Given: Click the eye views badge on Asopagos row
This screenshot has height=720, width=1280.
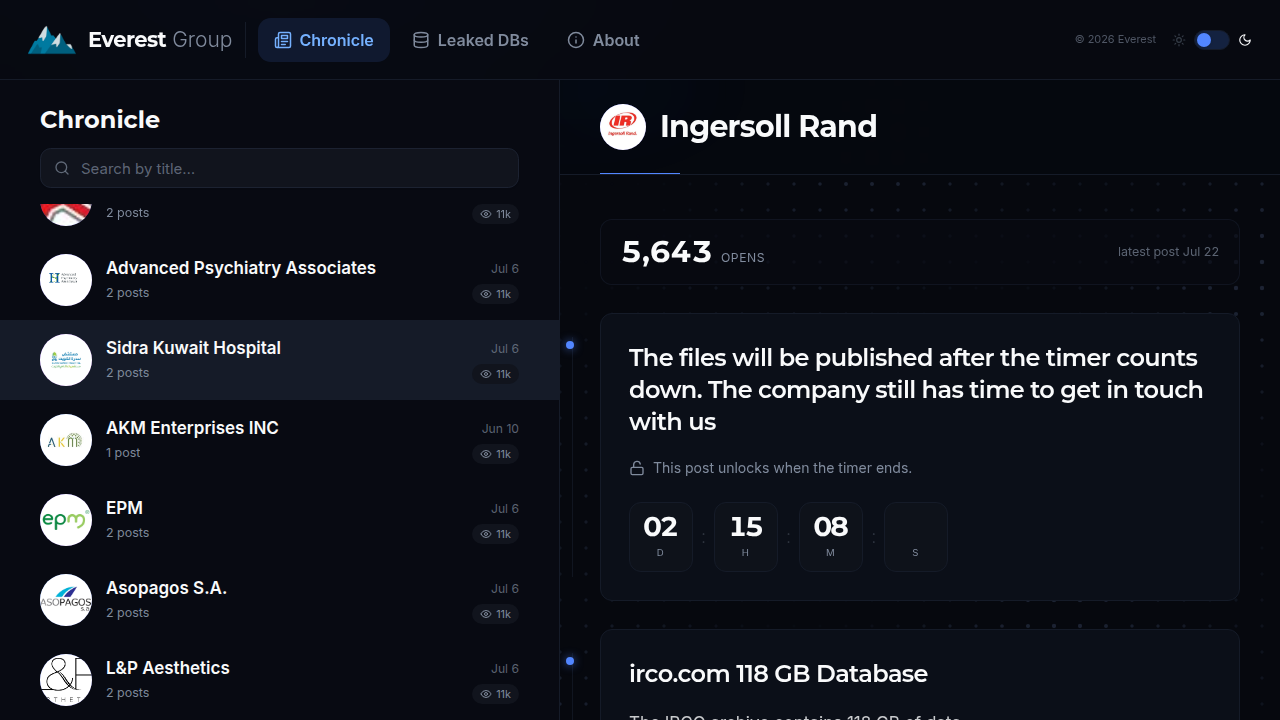Looking at the screenshot, I should pyautogui.click(x=495, y=614).
